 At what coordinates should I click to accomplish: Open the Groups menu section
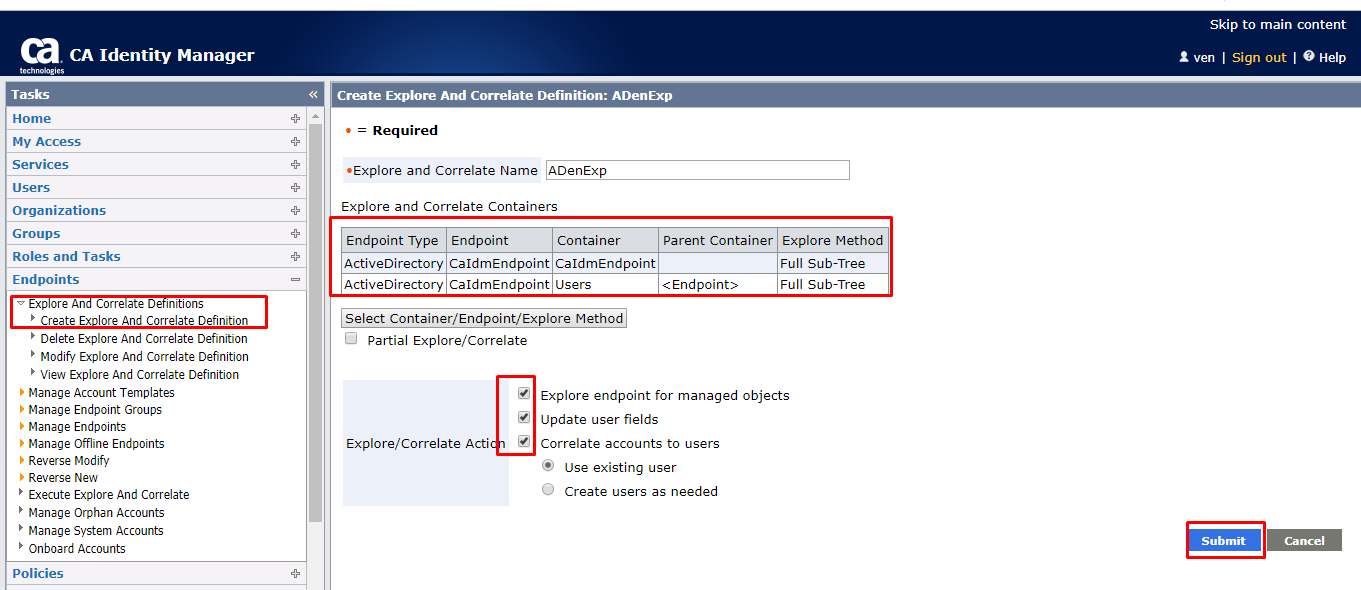[x=36, y=233]
